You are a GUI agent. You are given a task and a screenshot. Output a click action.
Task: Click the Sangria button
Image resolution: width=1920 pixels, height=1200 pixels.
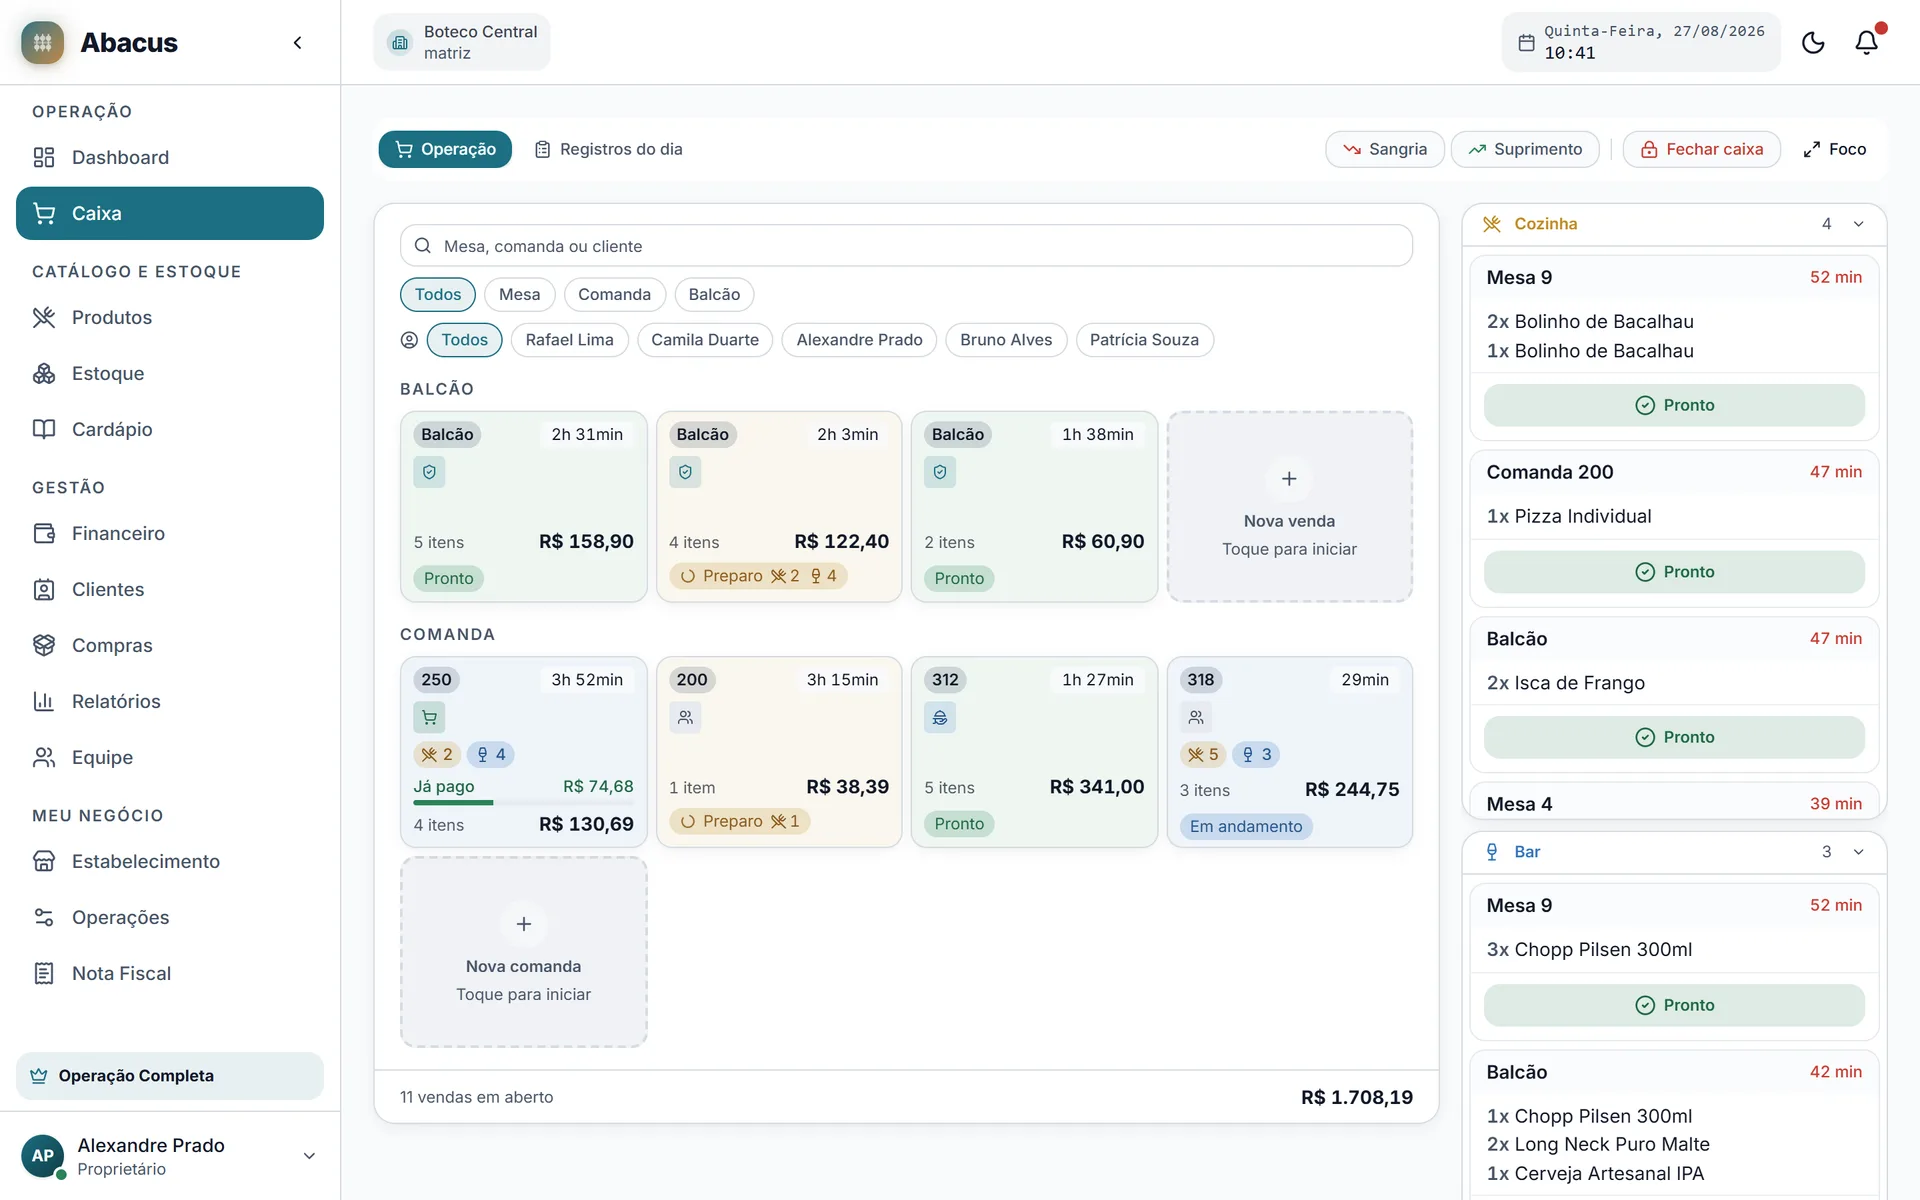(1384, 149)
